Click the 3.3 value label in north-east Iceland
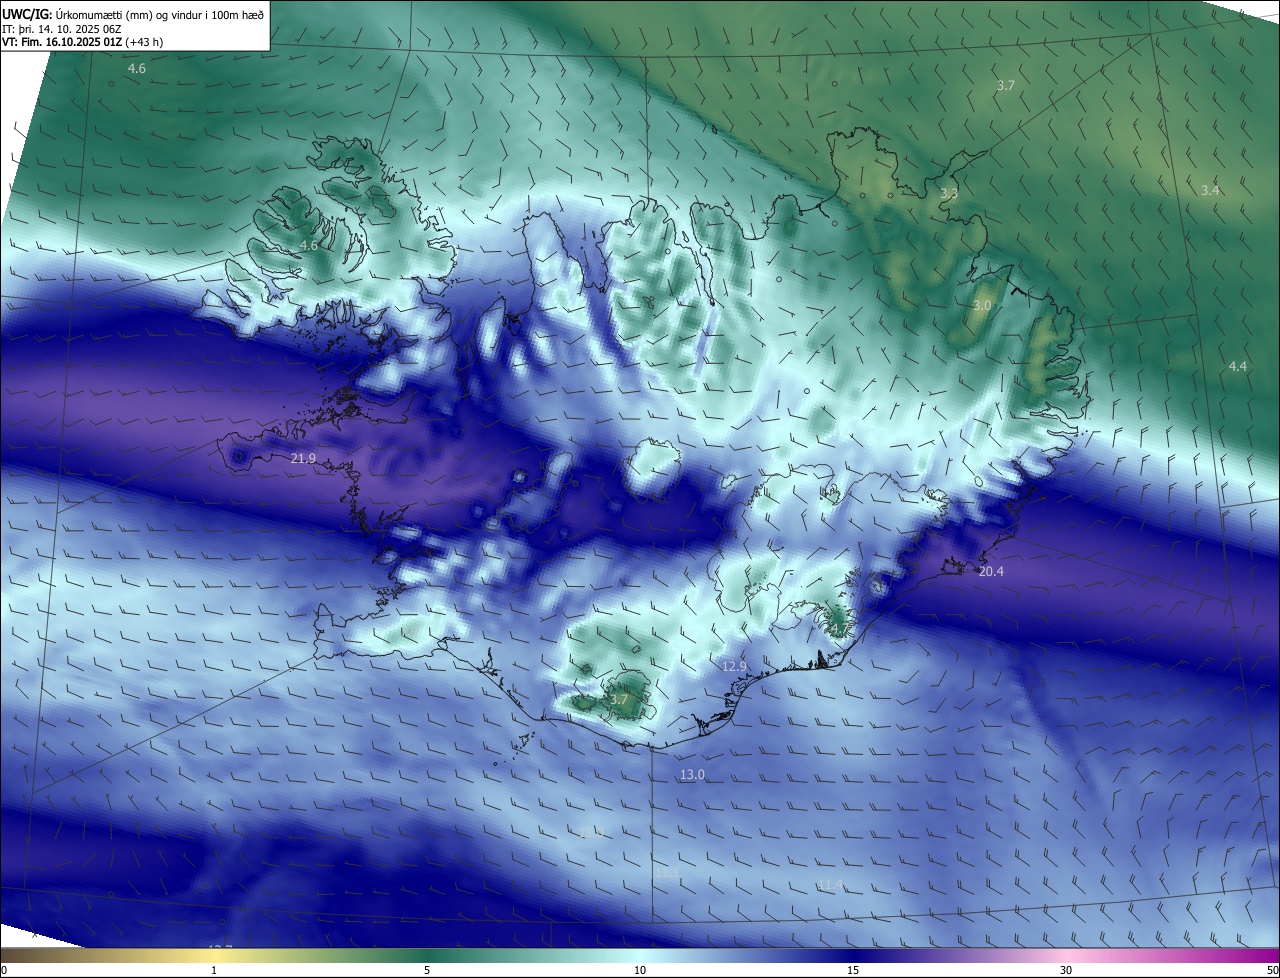This screenshot has width=1280, height=978. [x=949, y=193]
